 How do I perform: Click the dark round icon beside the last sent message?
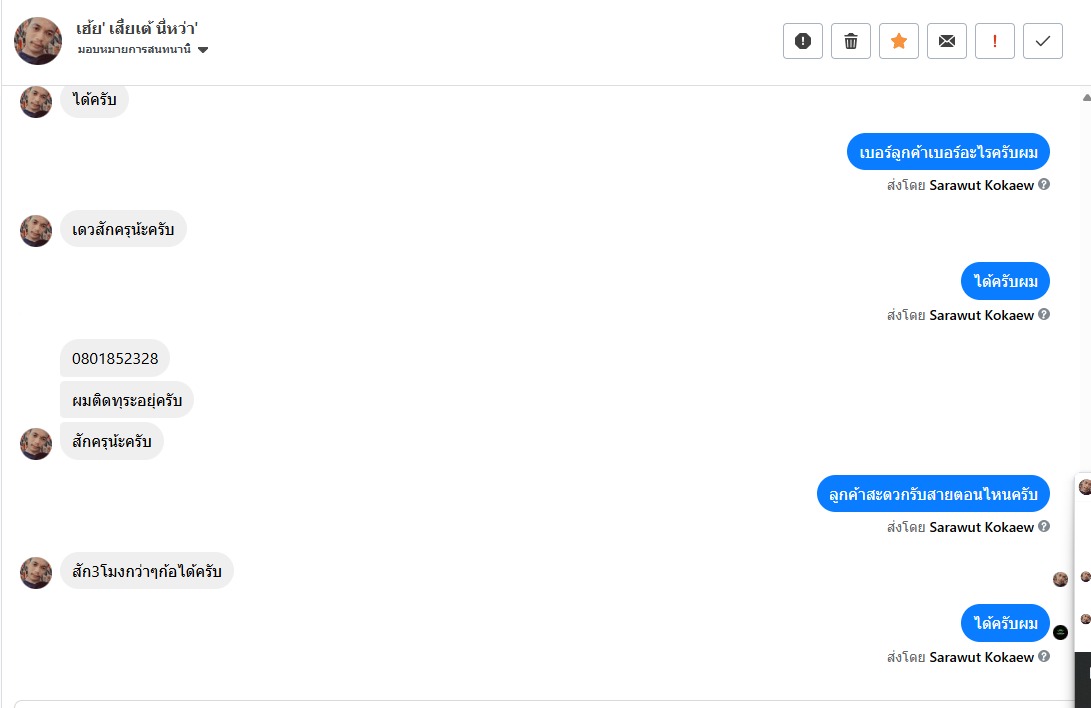[1061, 632]
